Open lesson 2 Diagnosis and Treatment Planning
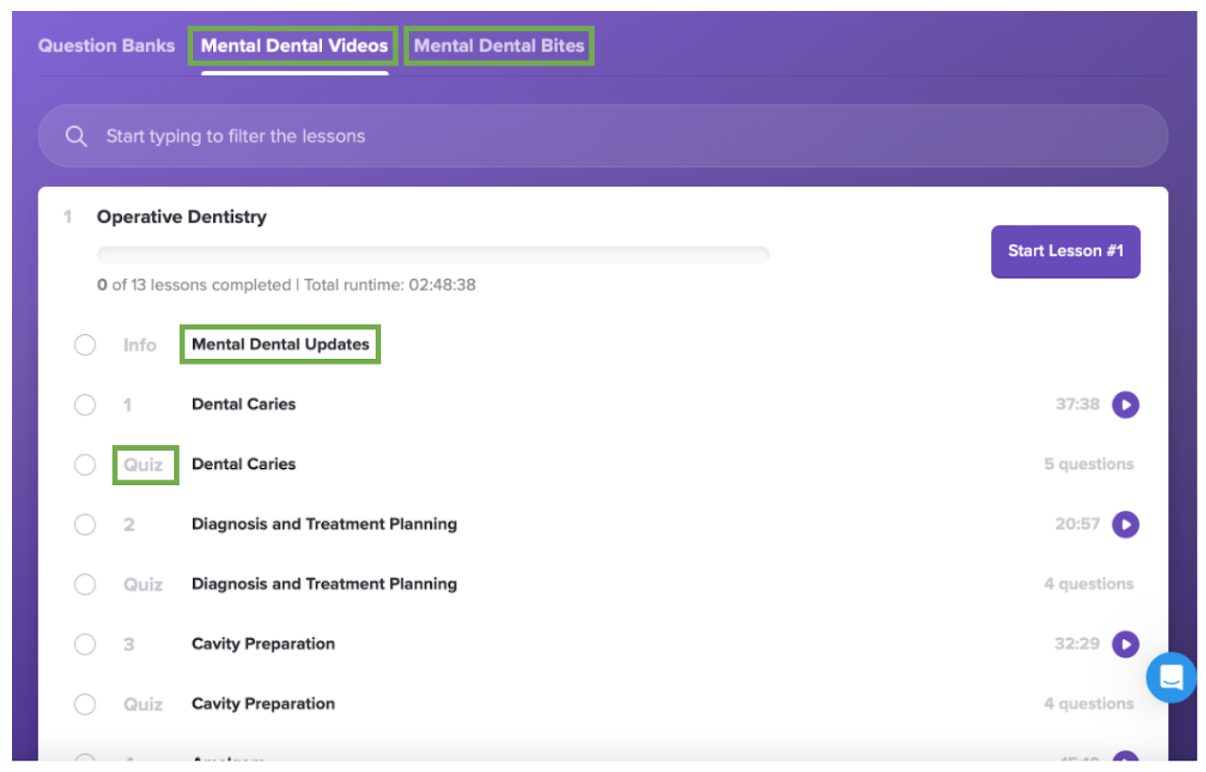 tap(324, 524)
